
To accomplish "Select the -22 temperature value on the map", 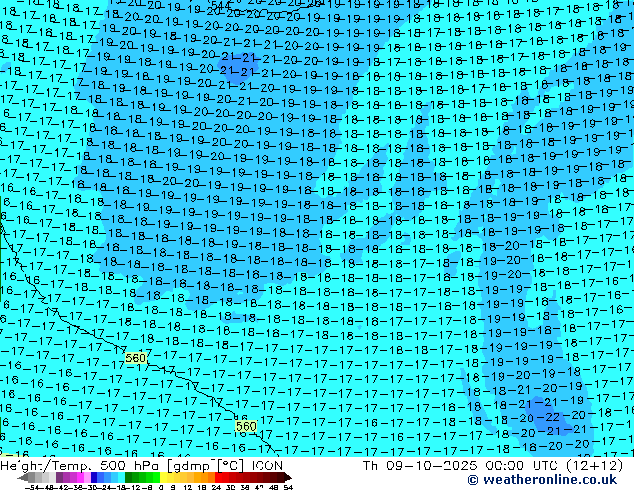I will pos(549,417).
